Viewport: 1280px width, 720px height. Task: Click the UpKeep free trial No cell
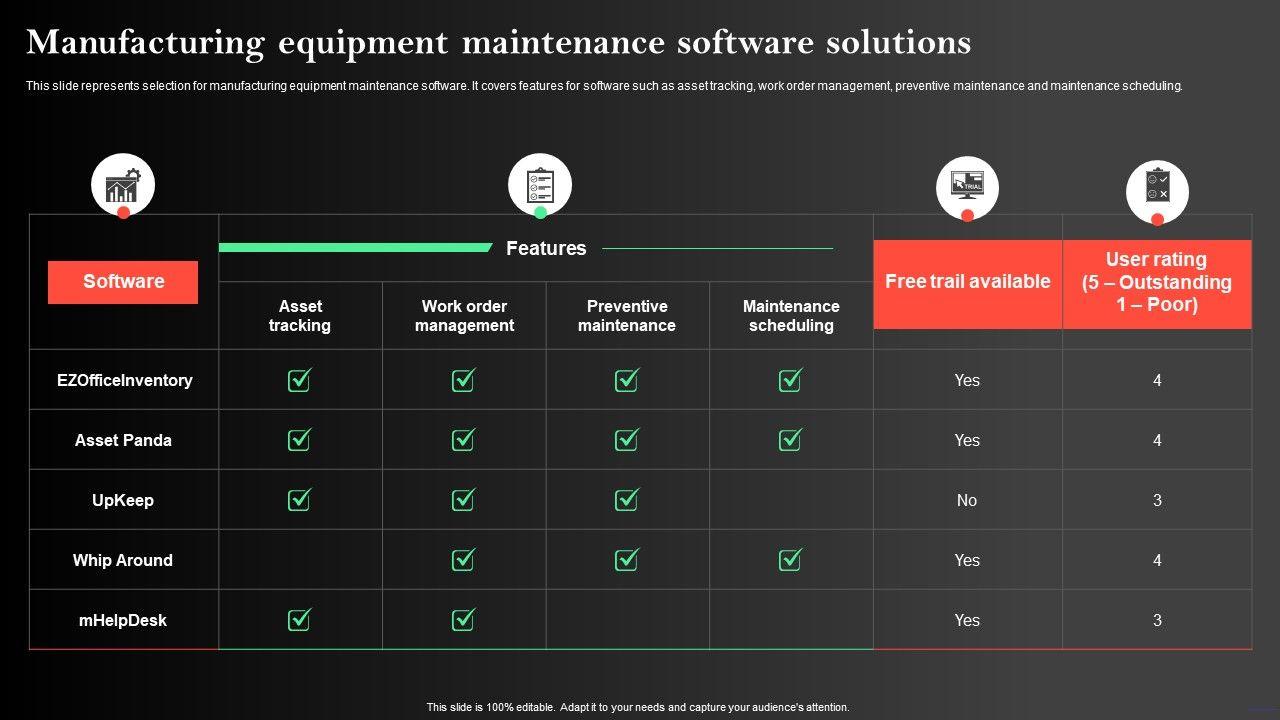[967, 500]
